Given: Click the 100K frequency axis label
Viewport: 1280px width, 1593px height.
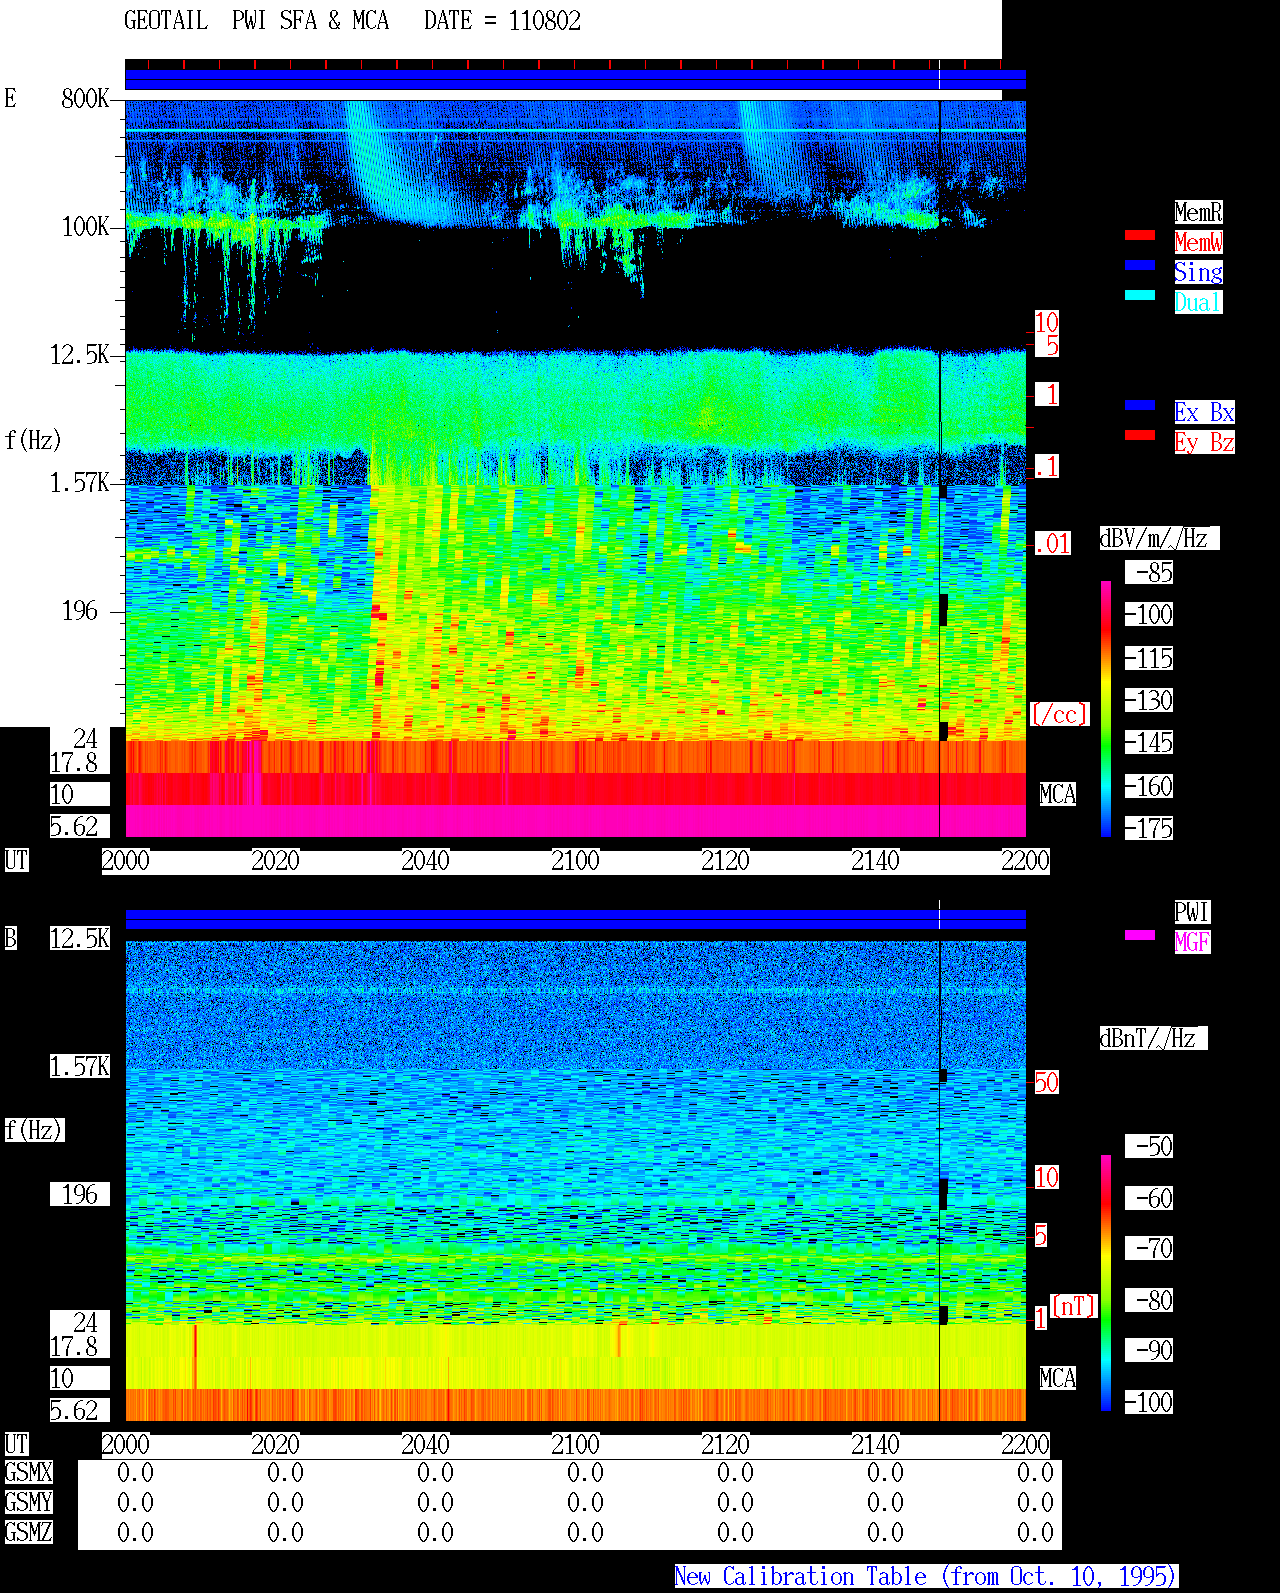Looking at the screenshot, I should [86, 226].
